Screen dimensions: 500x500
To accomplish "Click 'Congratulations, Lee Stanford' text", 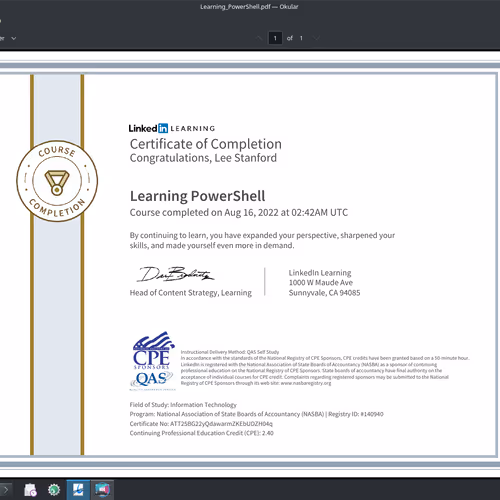I will click(203, 158).
